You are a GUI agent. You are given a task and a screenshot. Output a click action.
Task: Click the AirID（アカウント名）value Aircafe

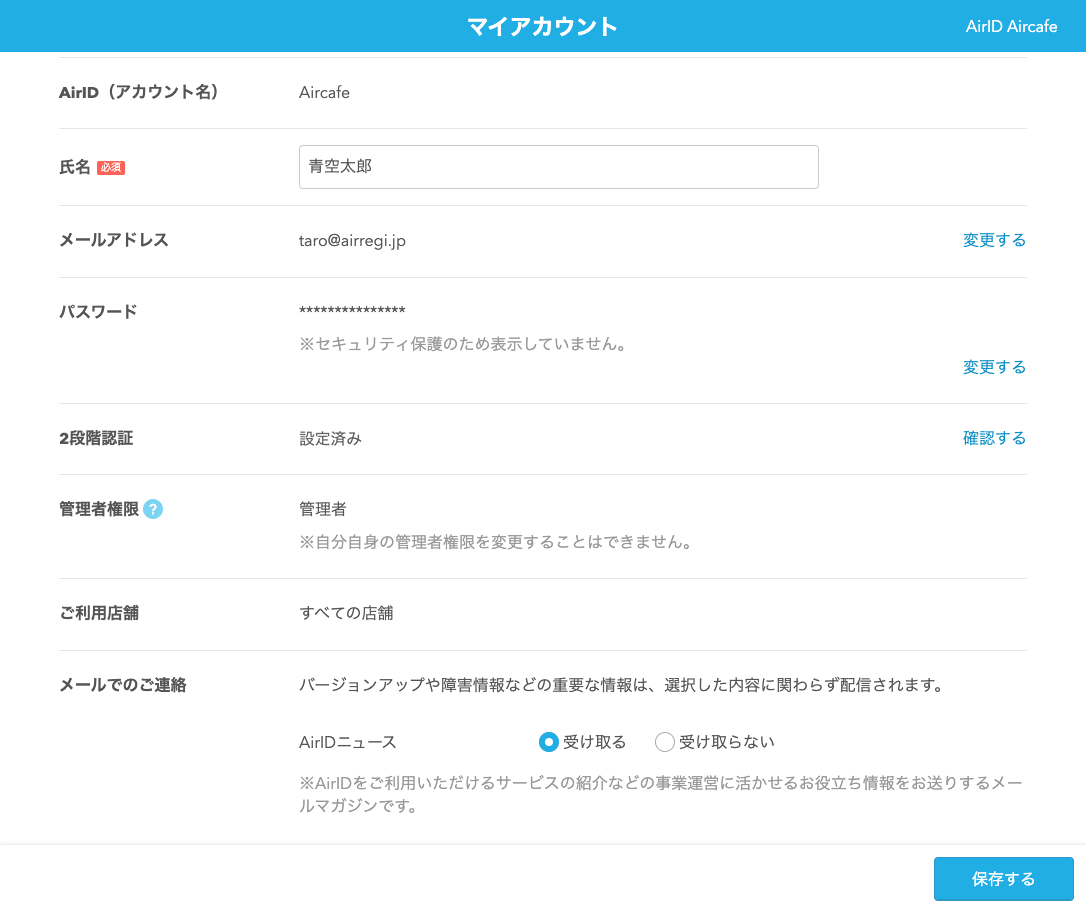pyautogui.click(x=326, y=92)
